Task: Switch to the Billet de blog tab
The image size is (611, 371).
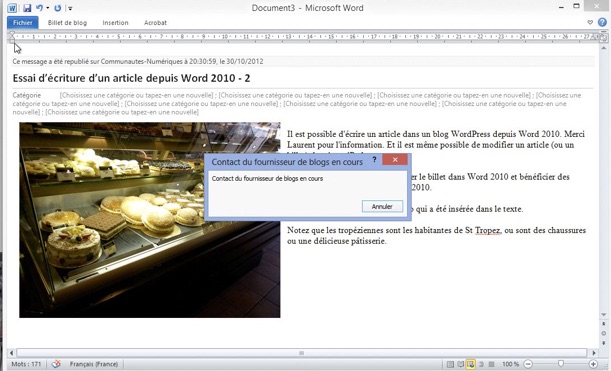Action: tap(67, 23)
